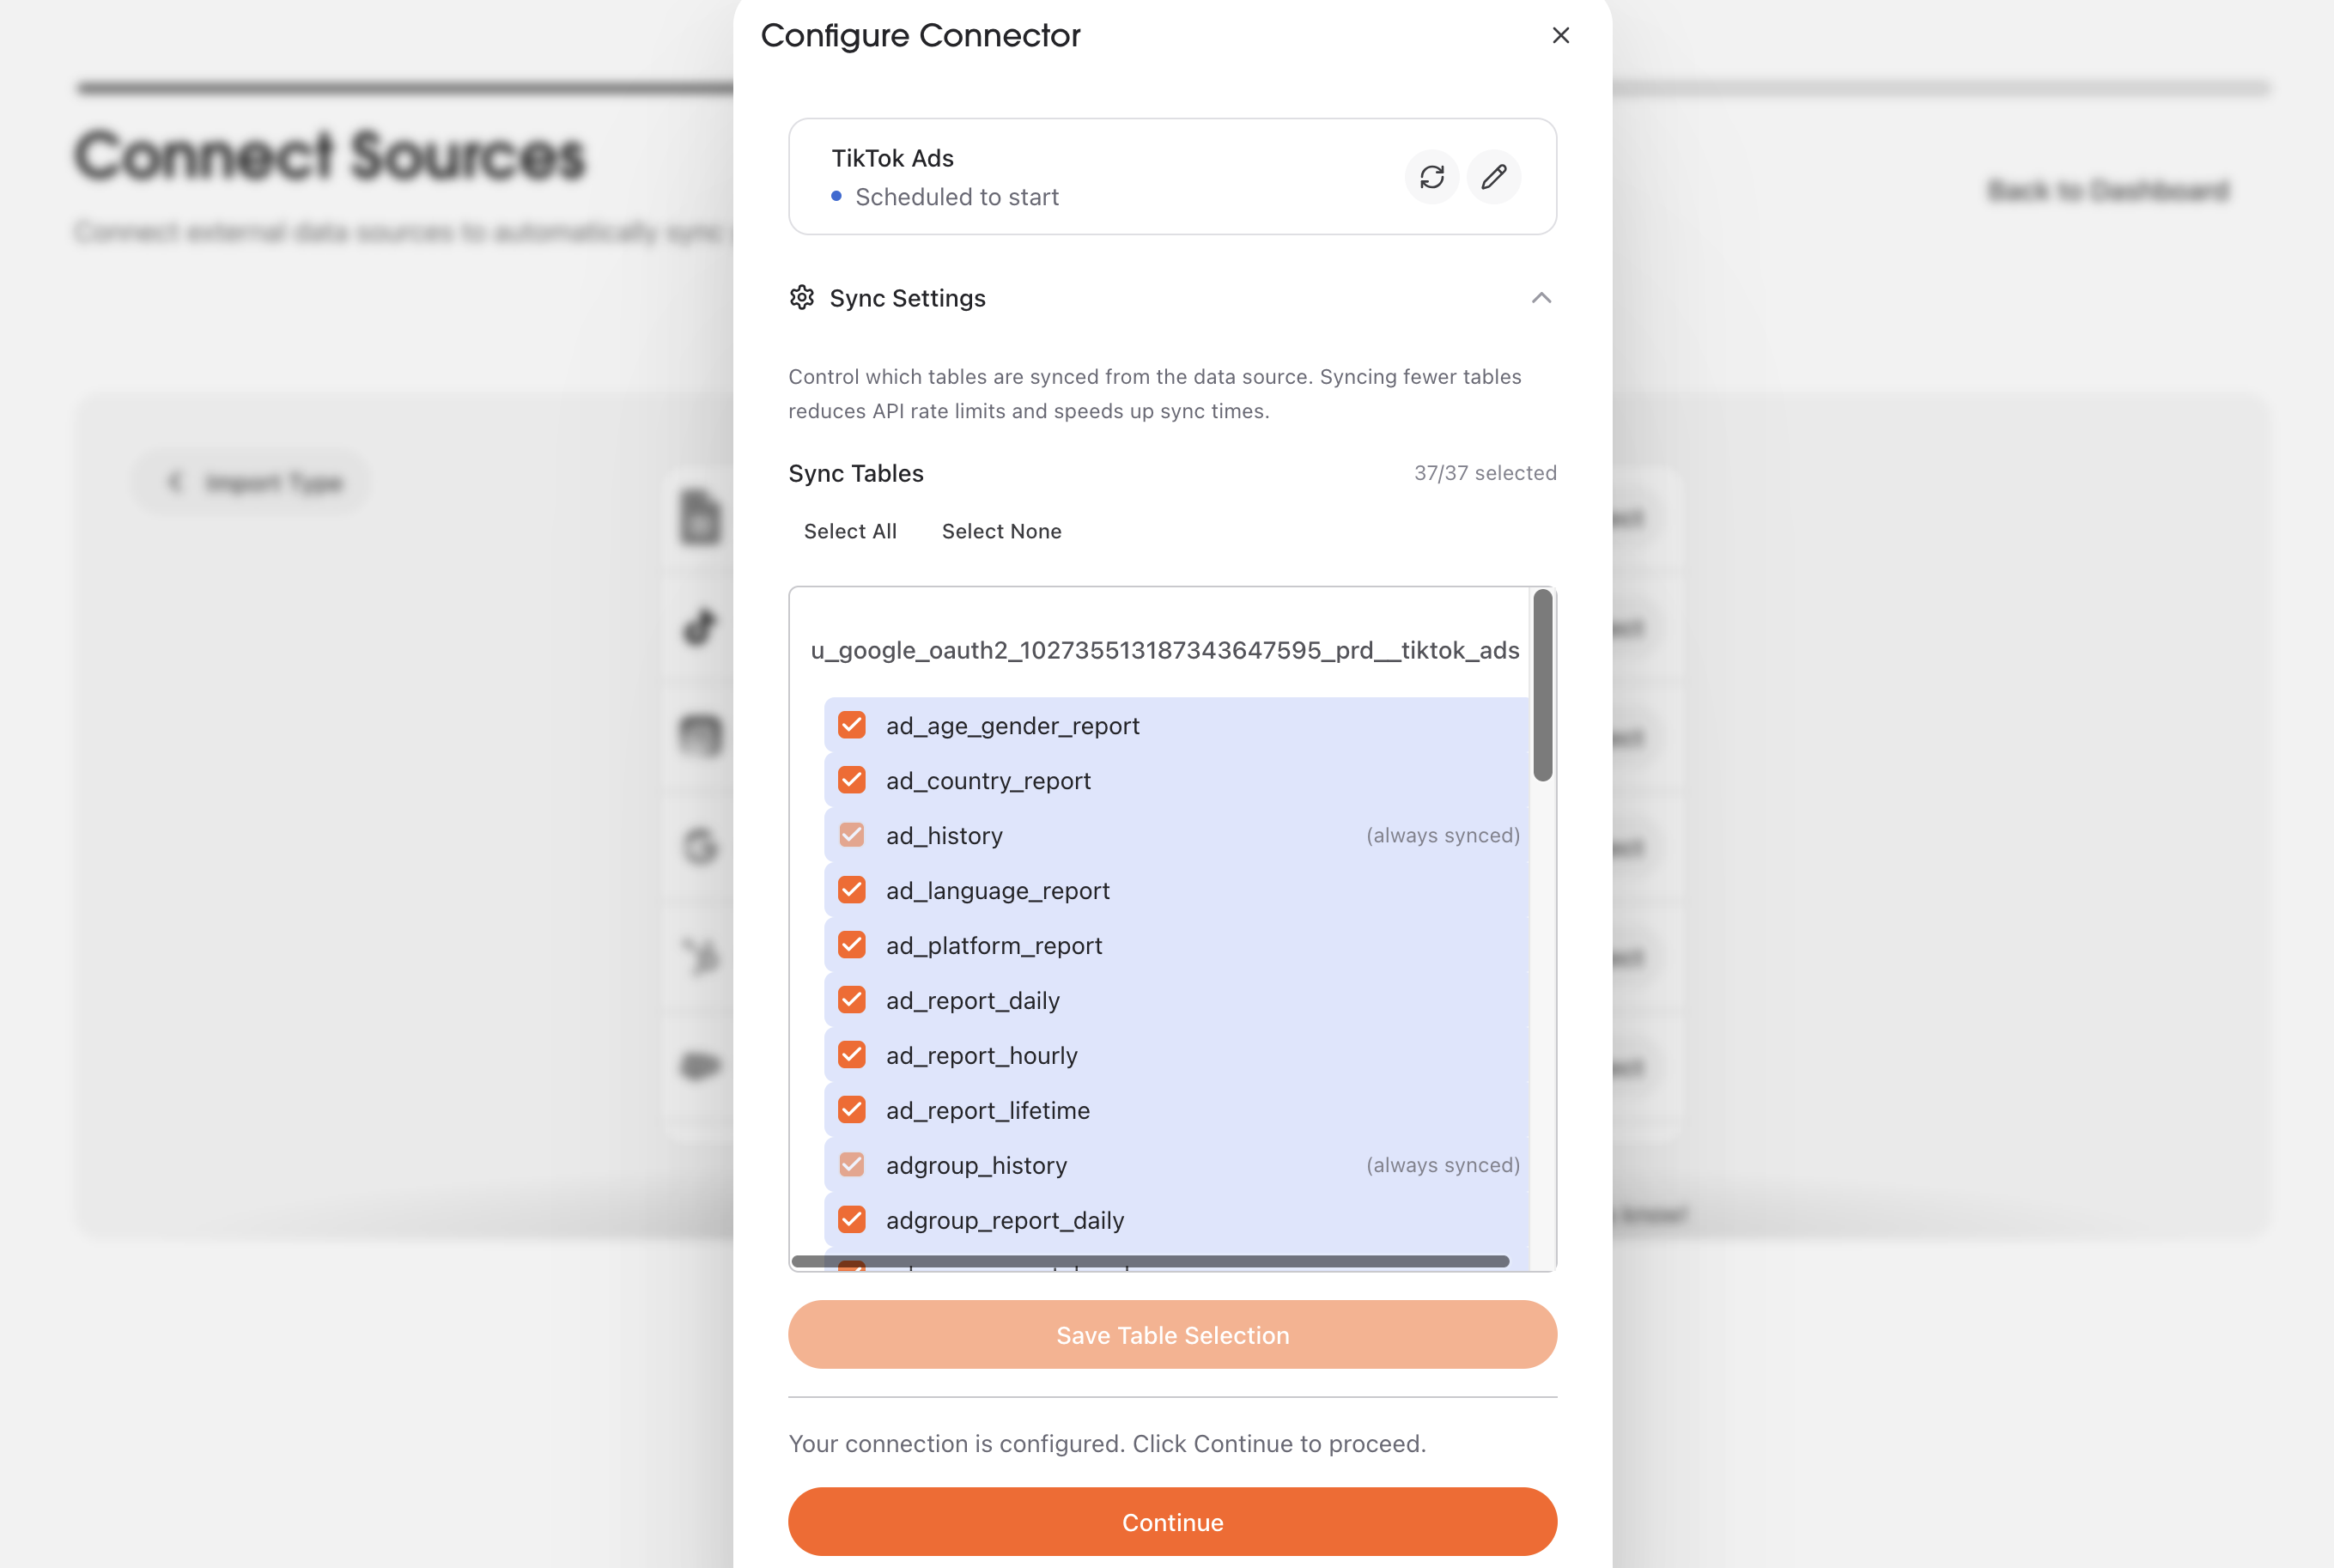This screenshot has height=1568, width=2334.
Task: Collapse the Sync Settings section
Action: (1541, 298)
